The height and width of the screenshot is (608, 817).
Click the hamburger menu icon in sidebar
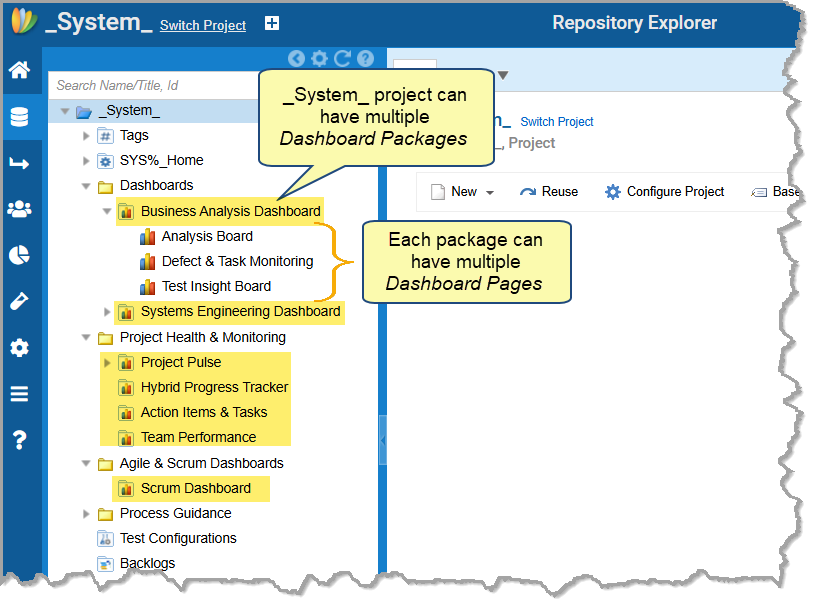click(x=19, y=394)
